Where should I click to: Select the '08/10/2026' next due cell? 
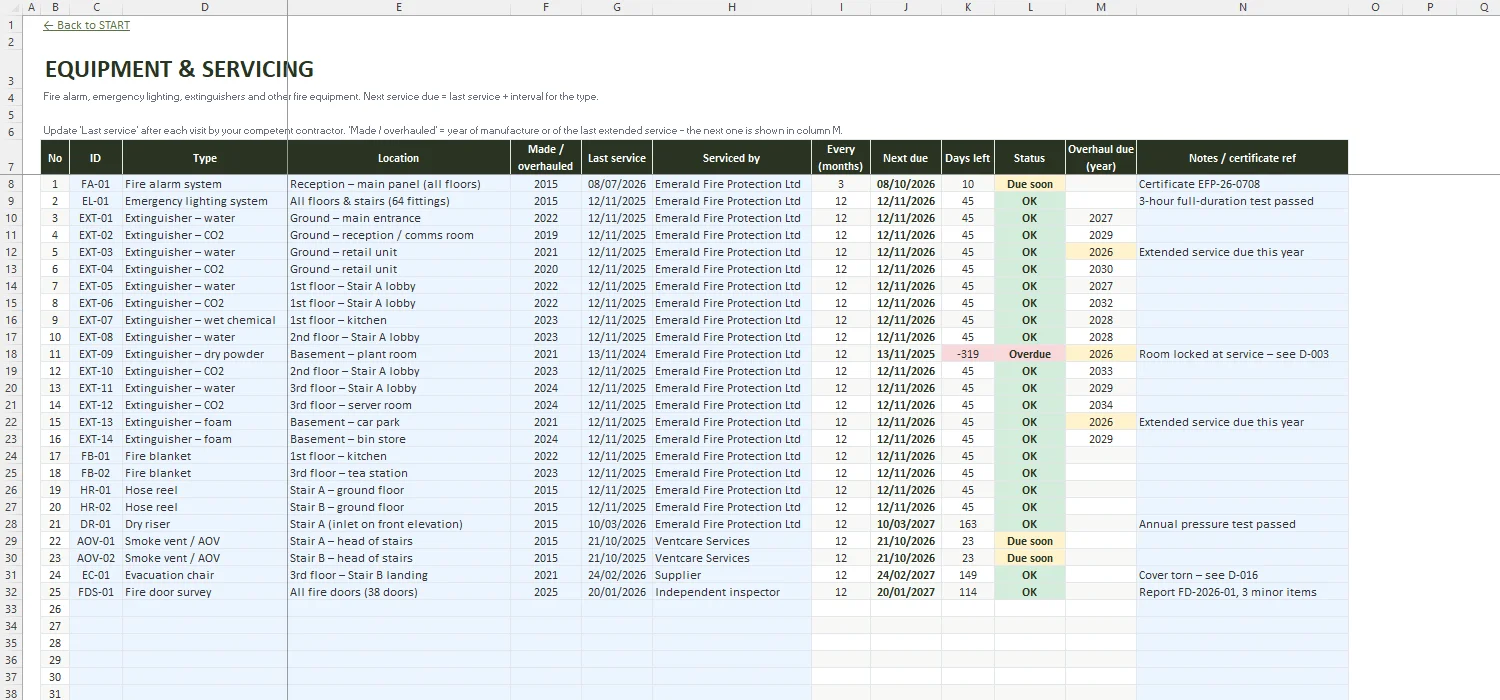[906, 184]
